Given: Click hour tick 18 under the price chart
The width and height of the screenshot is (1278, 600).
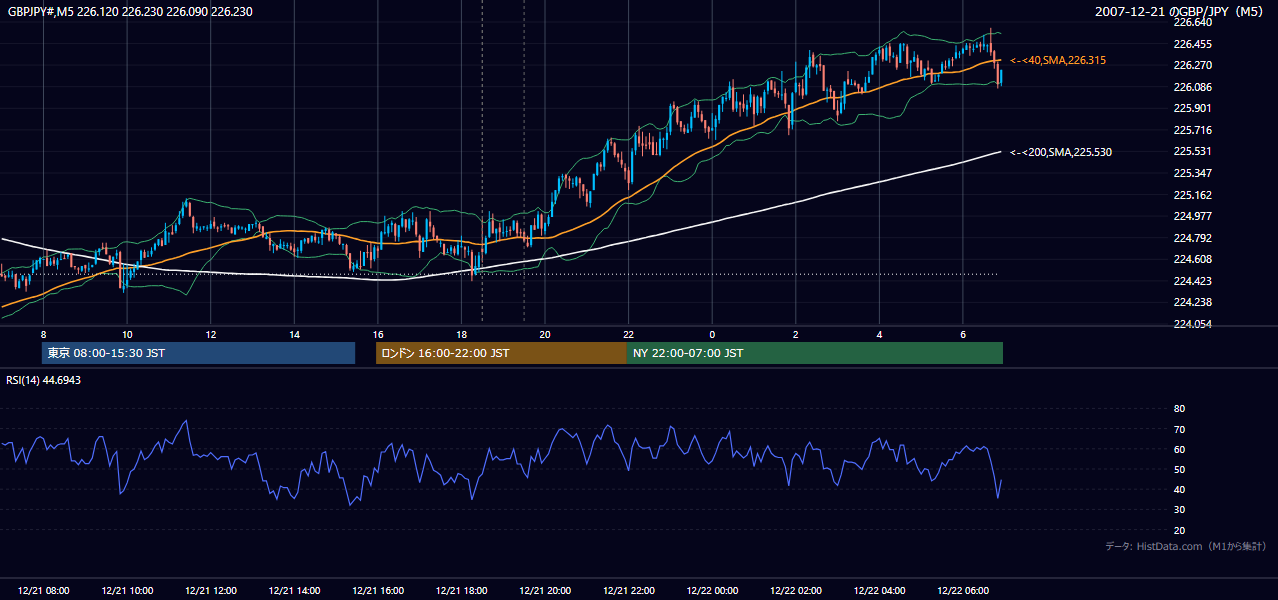Looking at the screenshot, I should point(461,333).
